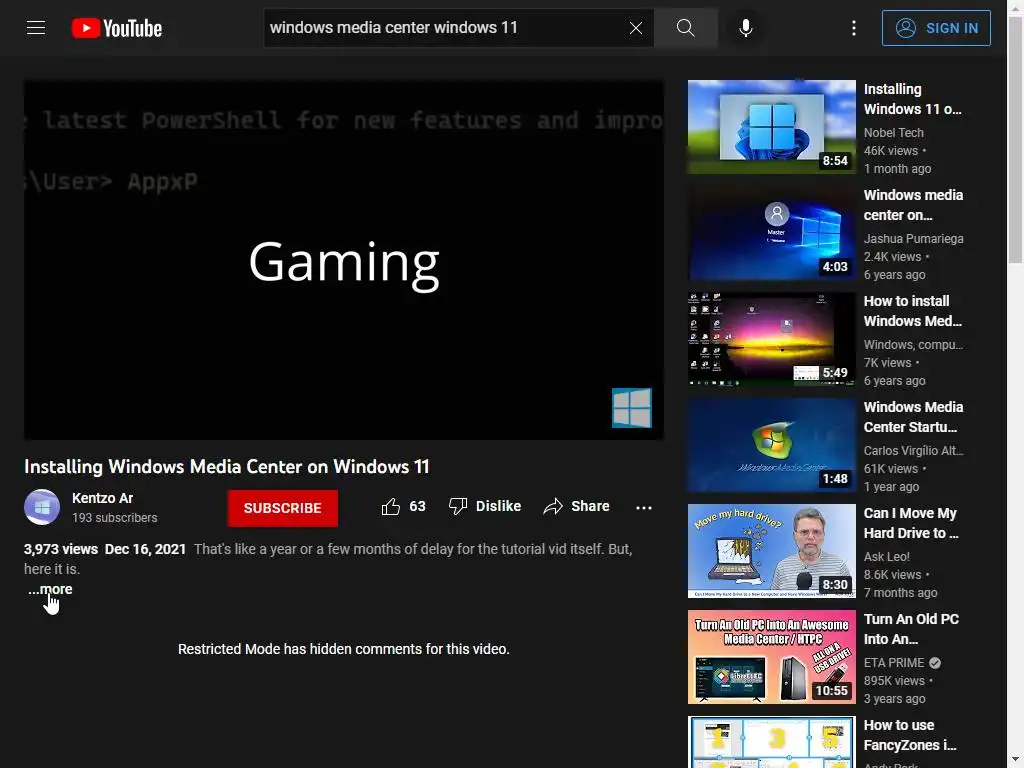Click the SIGN IN button

point(936,28)
